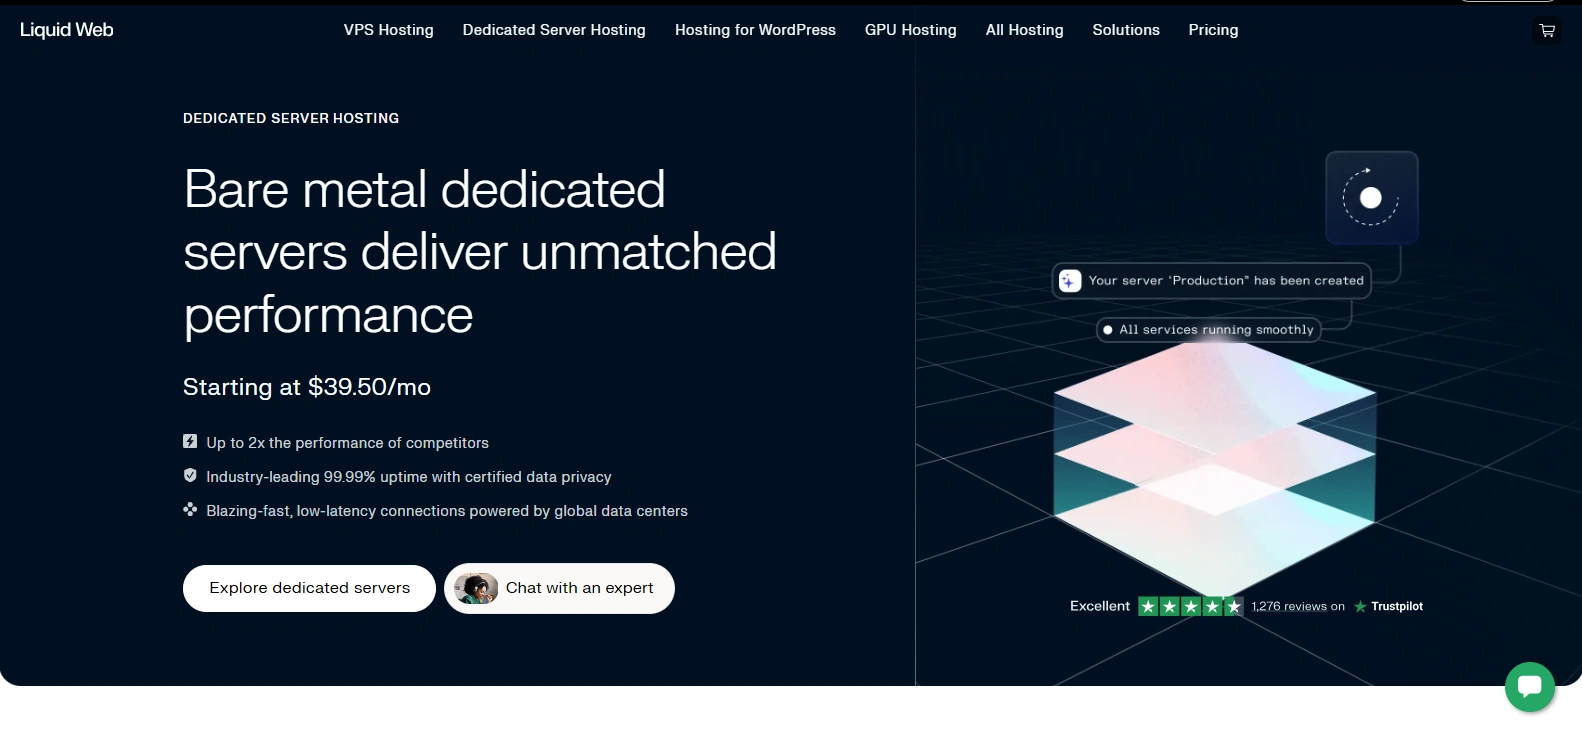Screen dimensions: 1582x734
Task: Click the green Trustpilot star rating
Action: click(1191, 606)
